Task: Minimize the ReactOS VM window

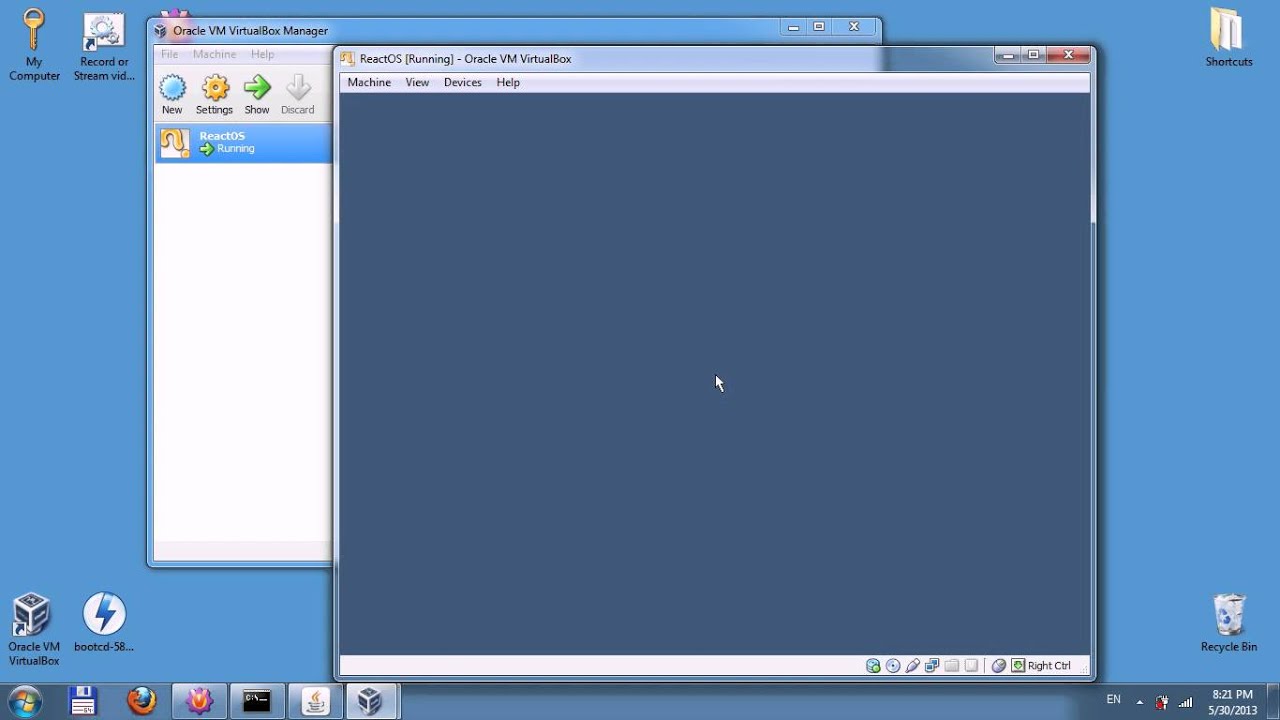Action: tap(1008, 55)
